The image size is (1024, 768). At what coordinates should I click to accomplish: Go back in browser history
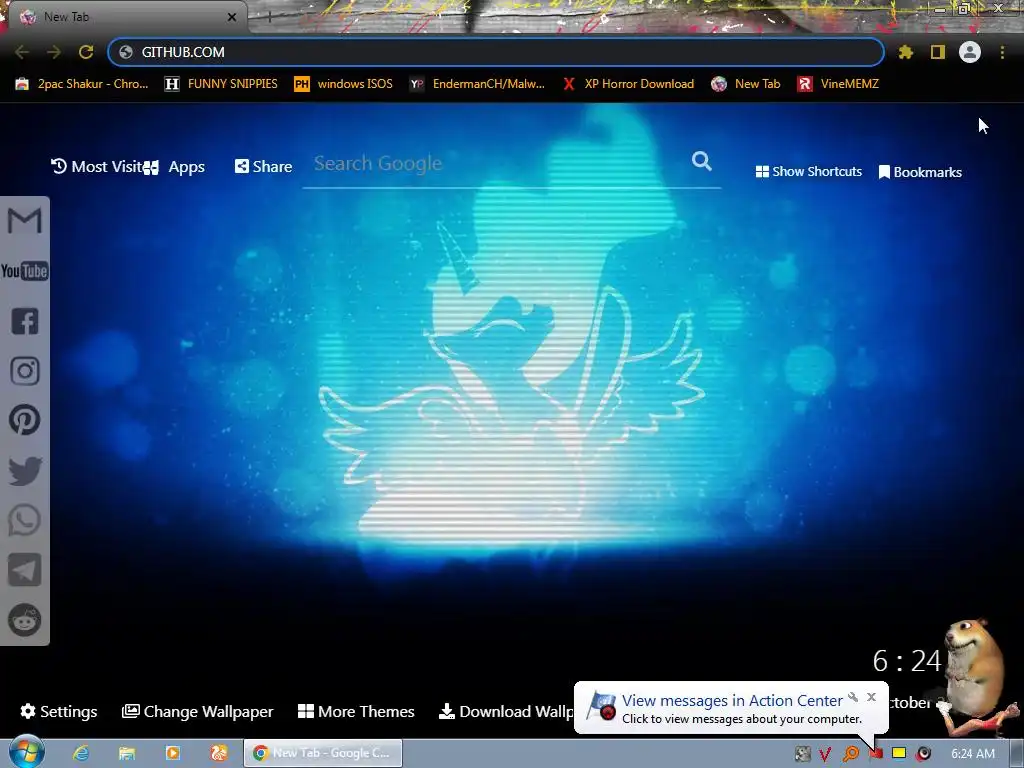click(22, 52)
